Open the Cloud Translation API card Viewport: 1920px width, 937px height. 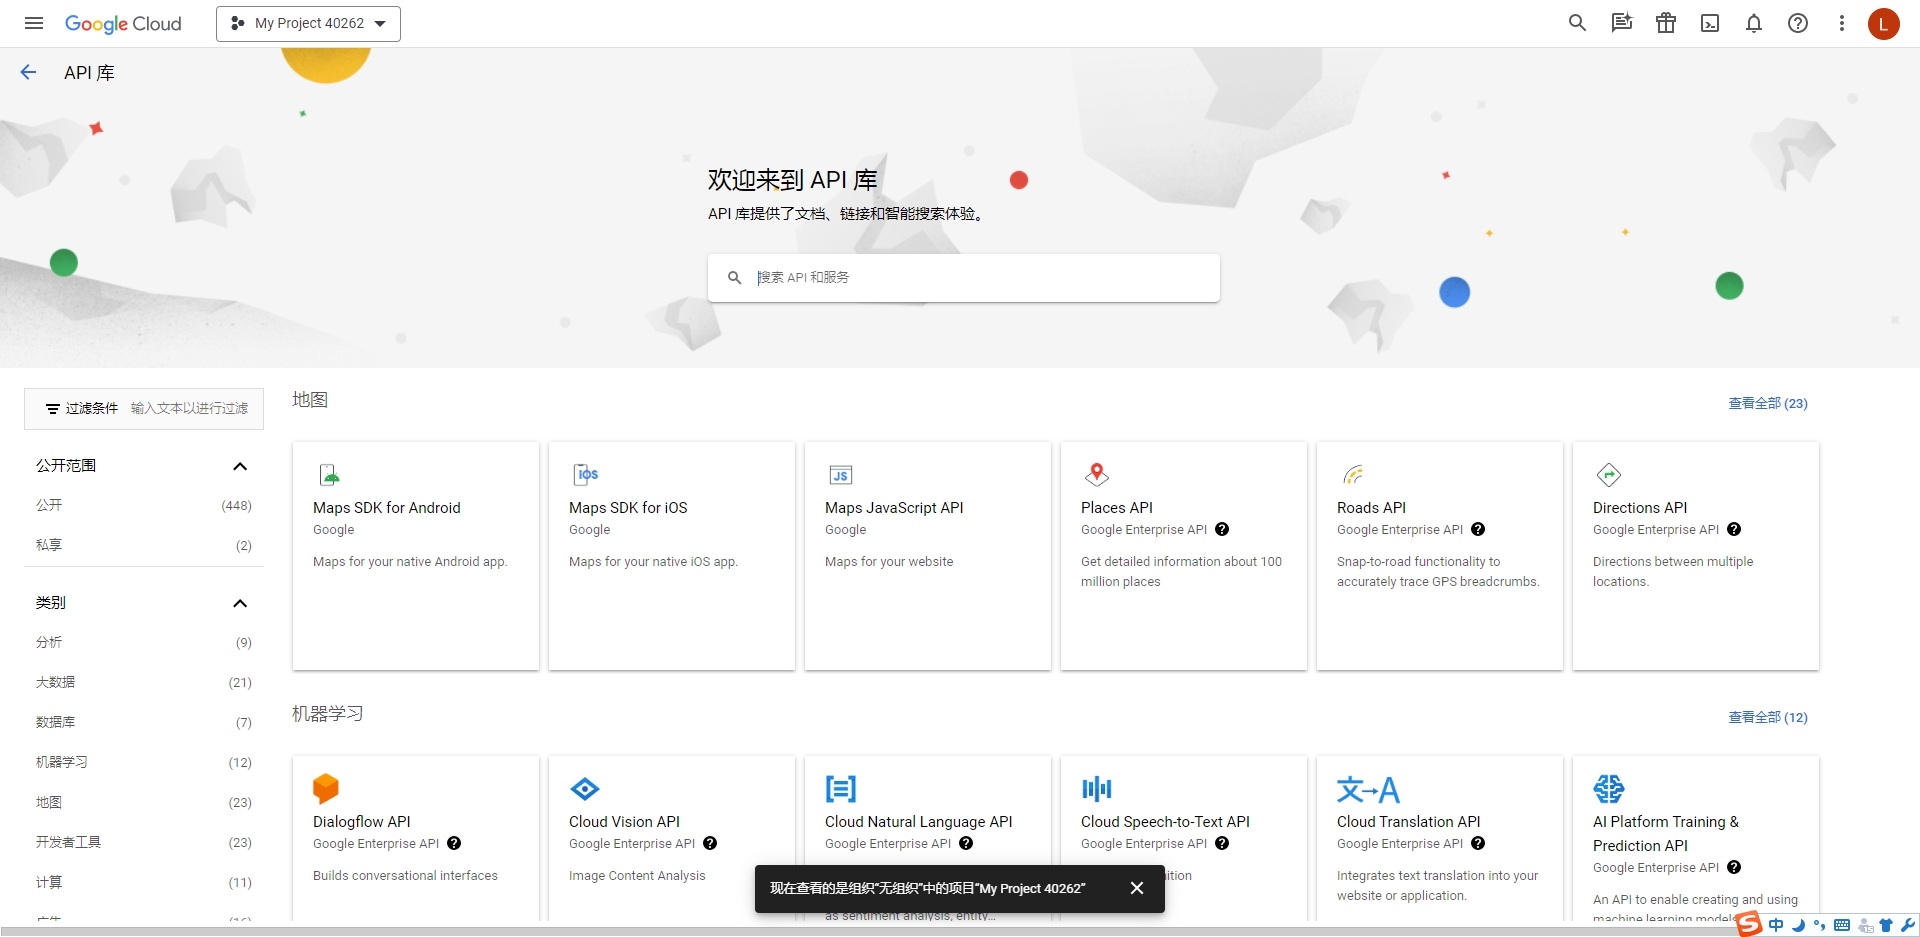(x=1440, y=838)
